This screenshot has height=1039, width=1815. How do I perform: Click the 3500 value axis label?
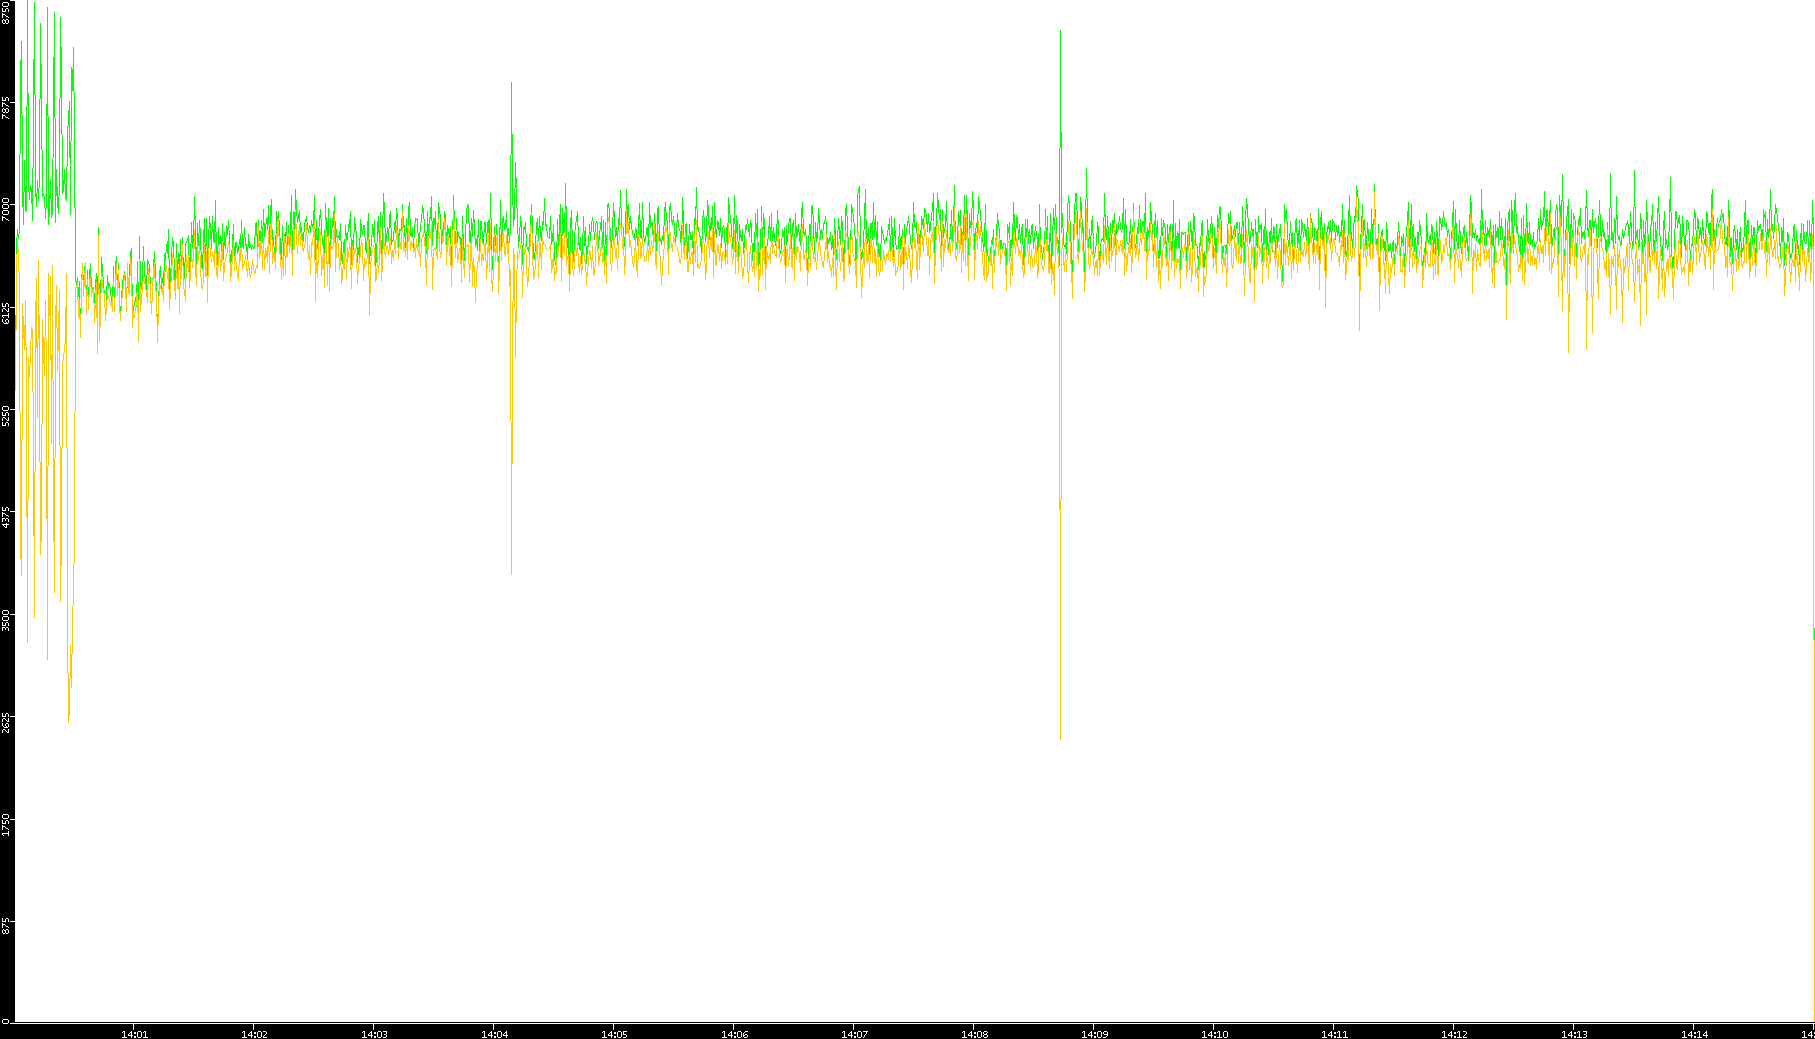click(6, 618)
